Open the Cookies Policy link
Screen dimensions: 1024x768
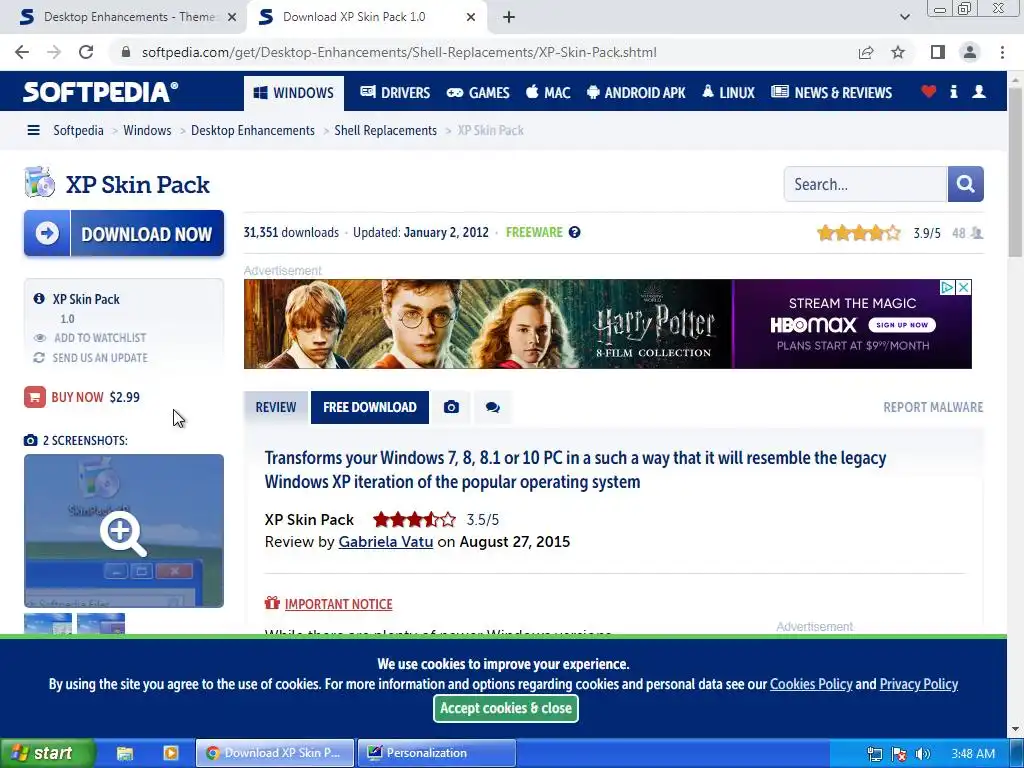[x=811, y=684]
